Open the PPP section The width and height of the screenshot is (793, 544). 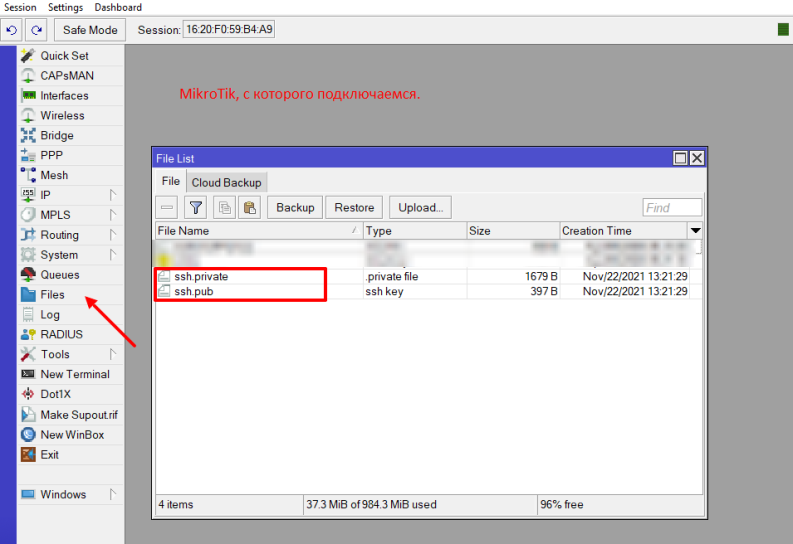(x=71, y=155)
